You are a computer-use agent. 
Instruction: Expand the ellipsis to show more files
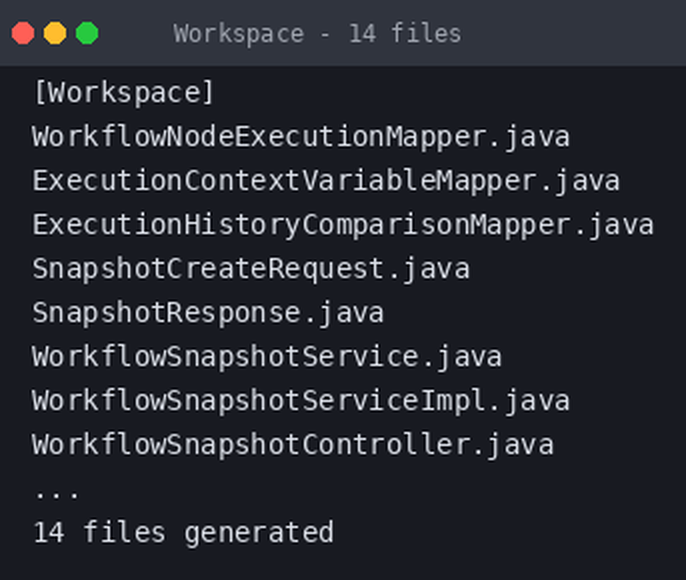57,493
